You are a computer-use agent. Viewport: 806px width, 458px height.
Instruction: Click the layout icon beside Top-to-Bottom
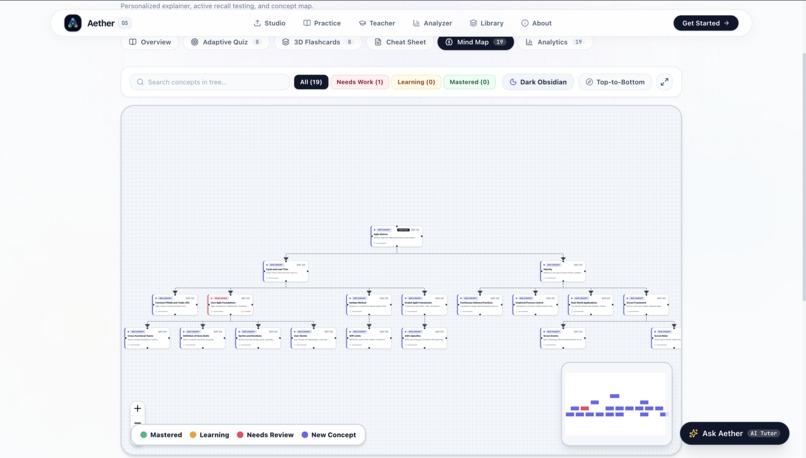click(x=589, y=82)
